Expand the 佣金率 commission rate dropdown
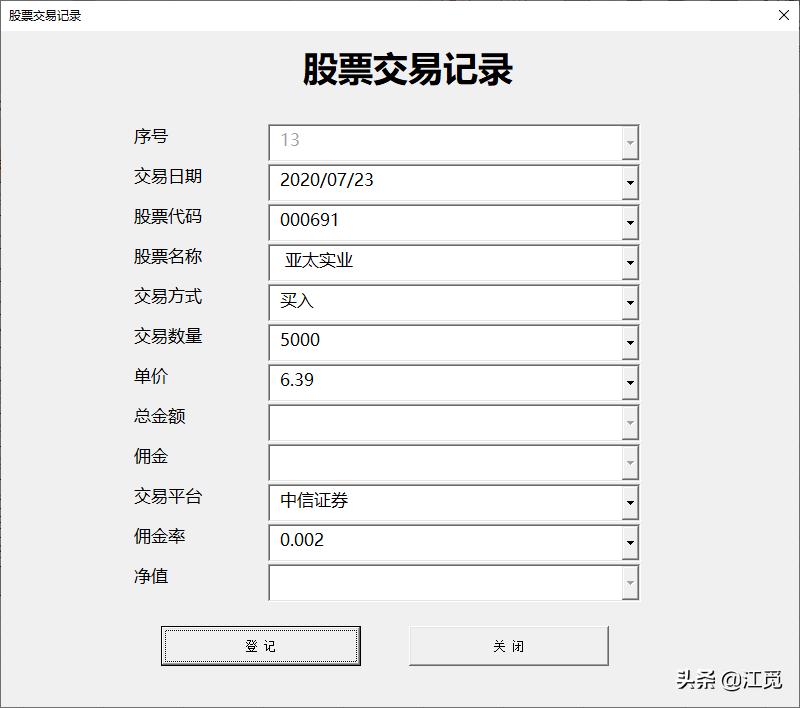The height and width of the screenshot is (708, 800). pos(630,542)
